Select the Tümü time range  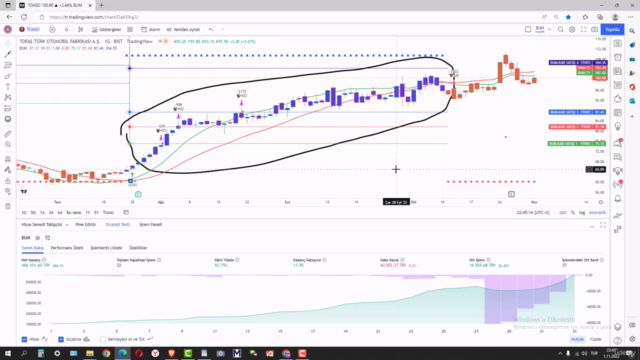[108, 213]
